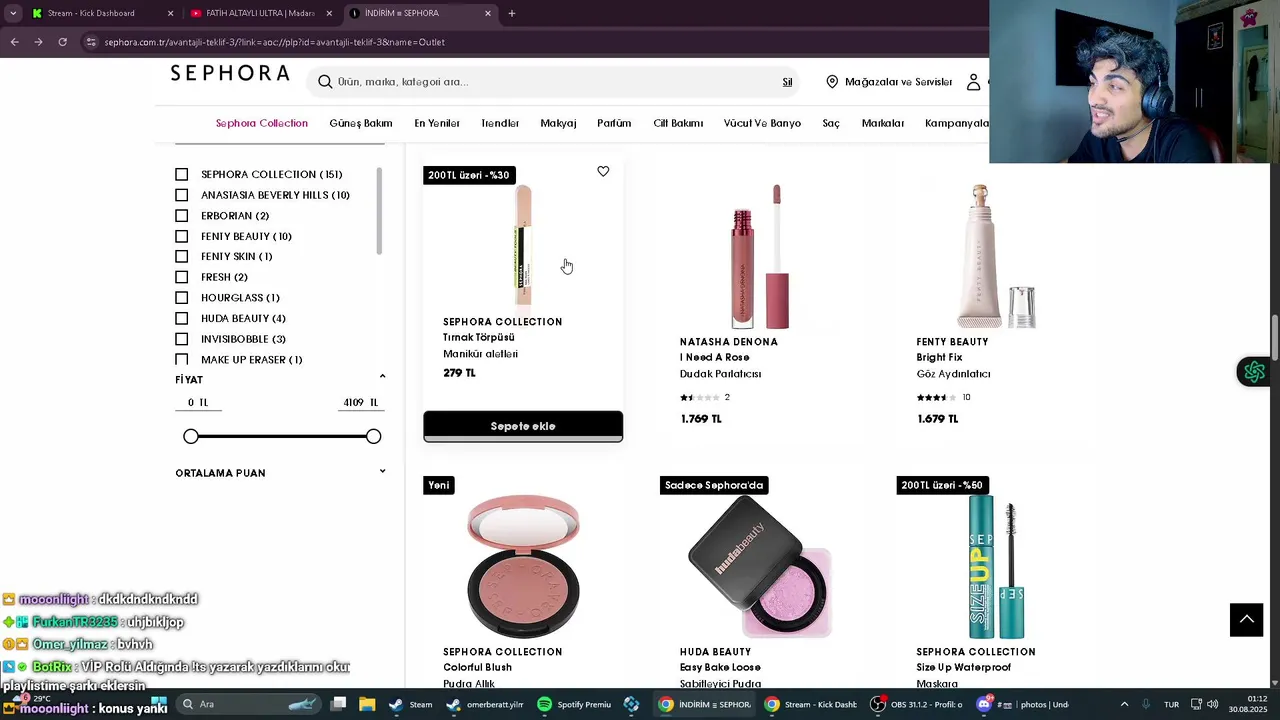Focus the product search input field
1280x720 pixels.
click(x=555, y=82)
